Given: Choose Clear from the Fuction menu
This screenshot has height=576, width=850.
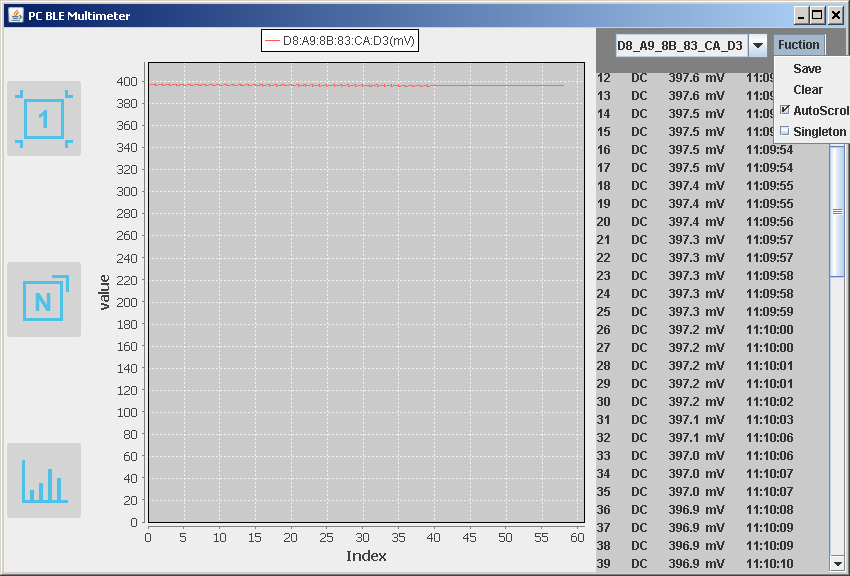Looking at the screenshot, I should (808, 90).
